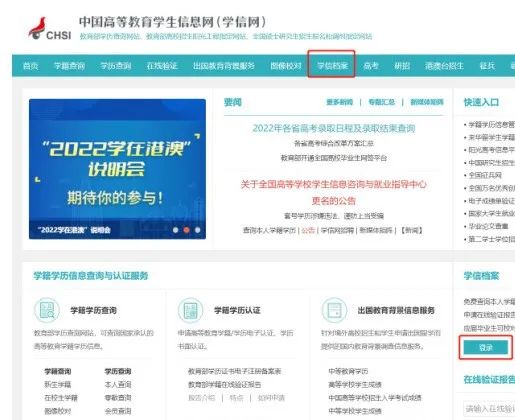Click the 【新闻】 link
The height and width of the screenshot is (420, 515).
coord(412,230)
